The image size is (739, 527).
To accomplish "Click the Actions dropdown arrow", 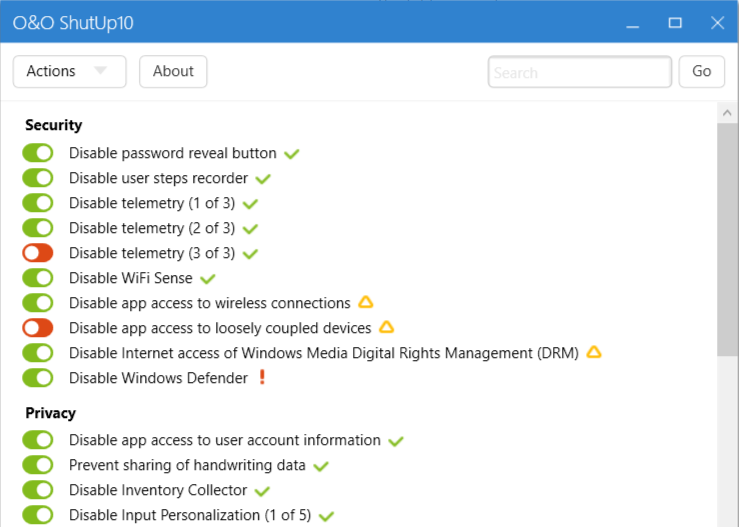I will pyautogui.click(x=100, y=71).
